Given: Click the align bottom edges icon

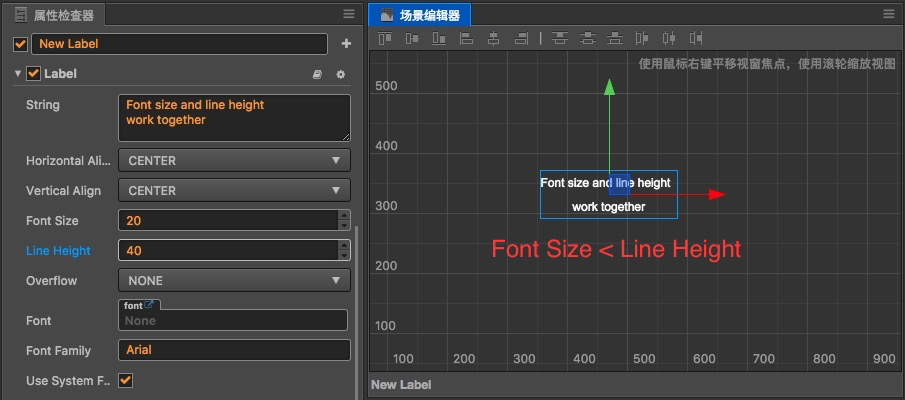Looking at the screenshot, I should click(x=439, y=39).
